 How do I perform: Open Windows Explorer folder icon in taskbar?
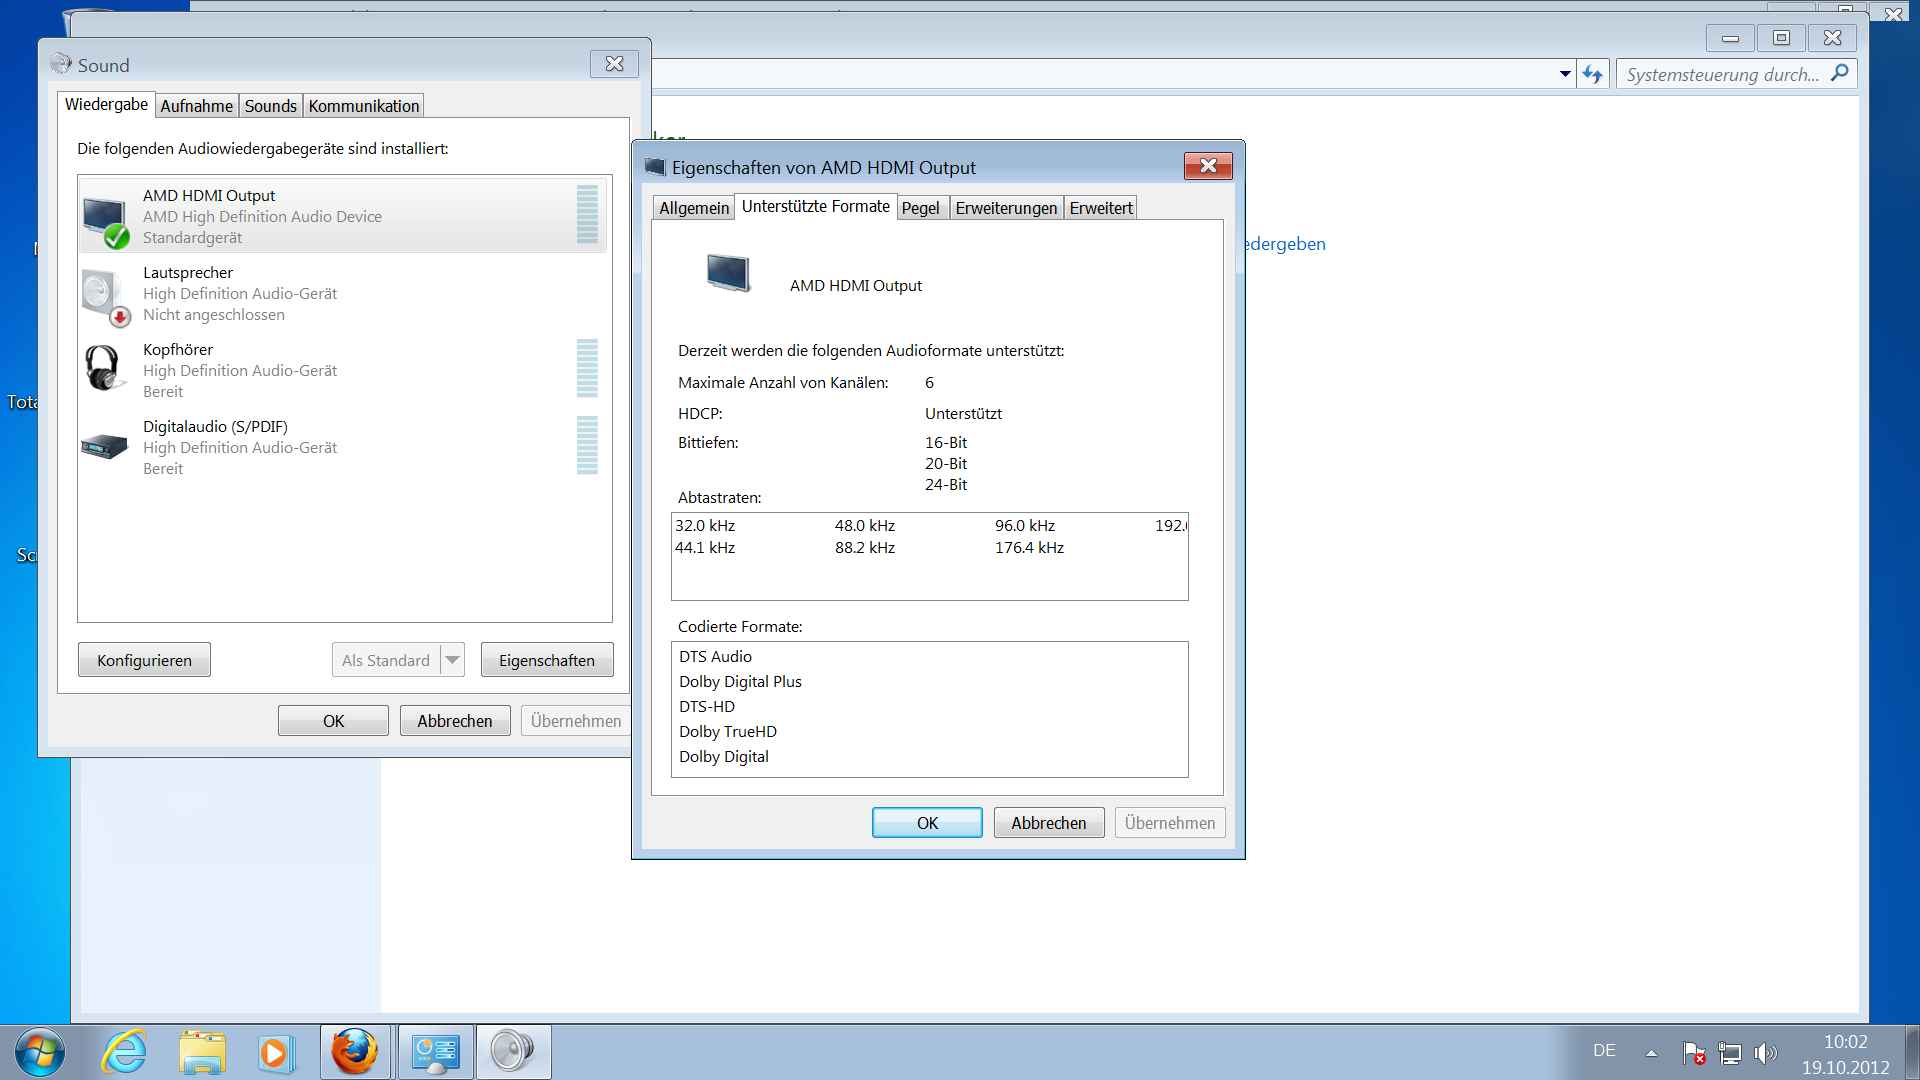click(x=202, y=1052)
